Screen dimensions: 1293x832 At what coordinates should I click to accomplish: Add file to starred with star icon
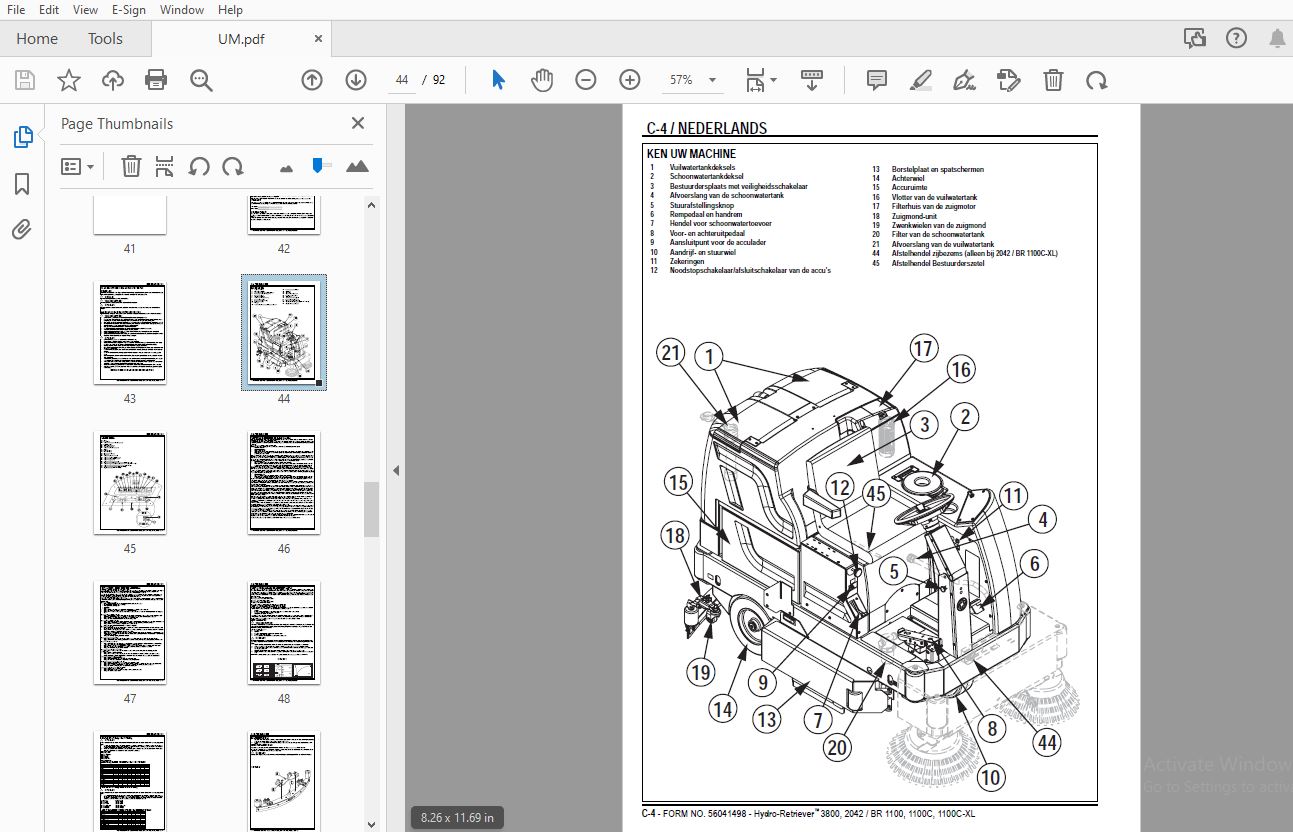point(69,80)
